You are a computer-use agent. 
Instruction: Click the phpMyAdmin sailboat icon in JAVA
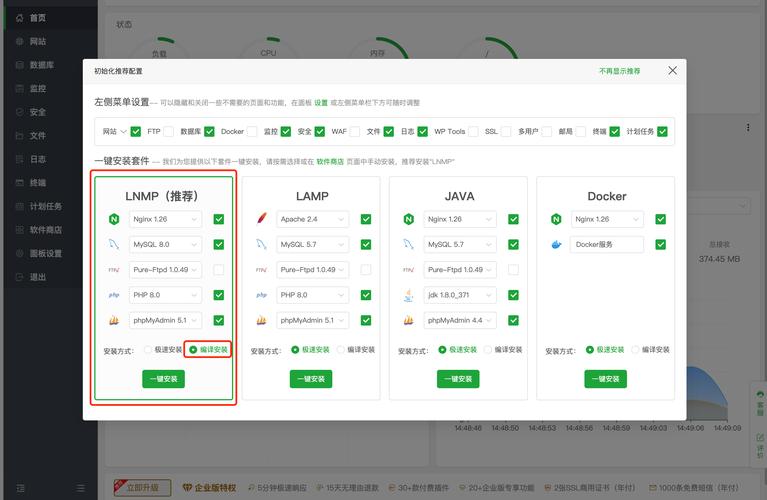click(408, 320)
